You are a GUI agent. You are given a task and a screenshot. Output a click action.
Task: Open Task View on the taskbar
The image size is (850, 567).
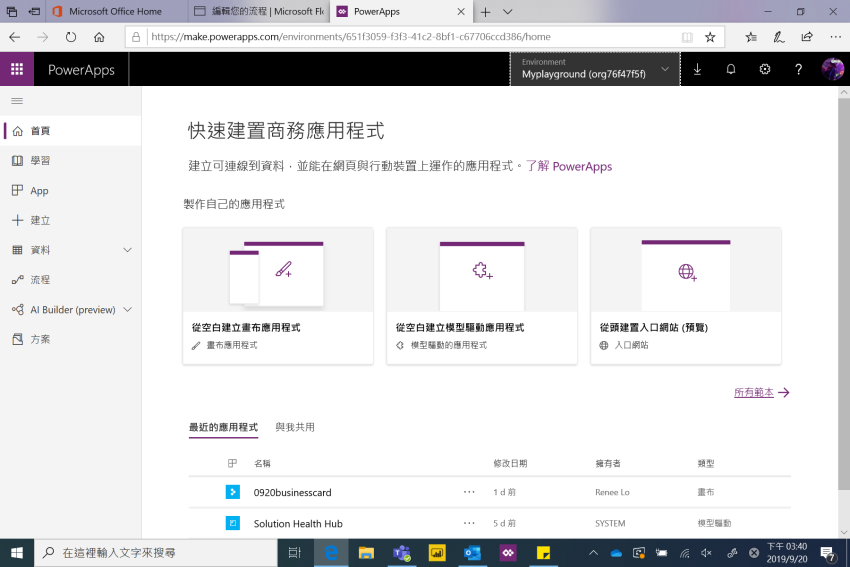pyautogui.click(x=294, y=553)
